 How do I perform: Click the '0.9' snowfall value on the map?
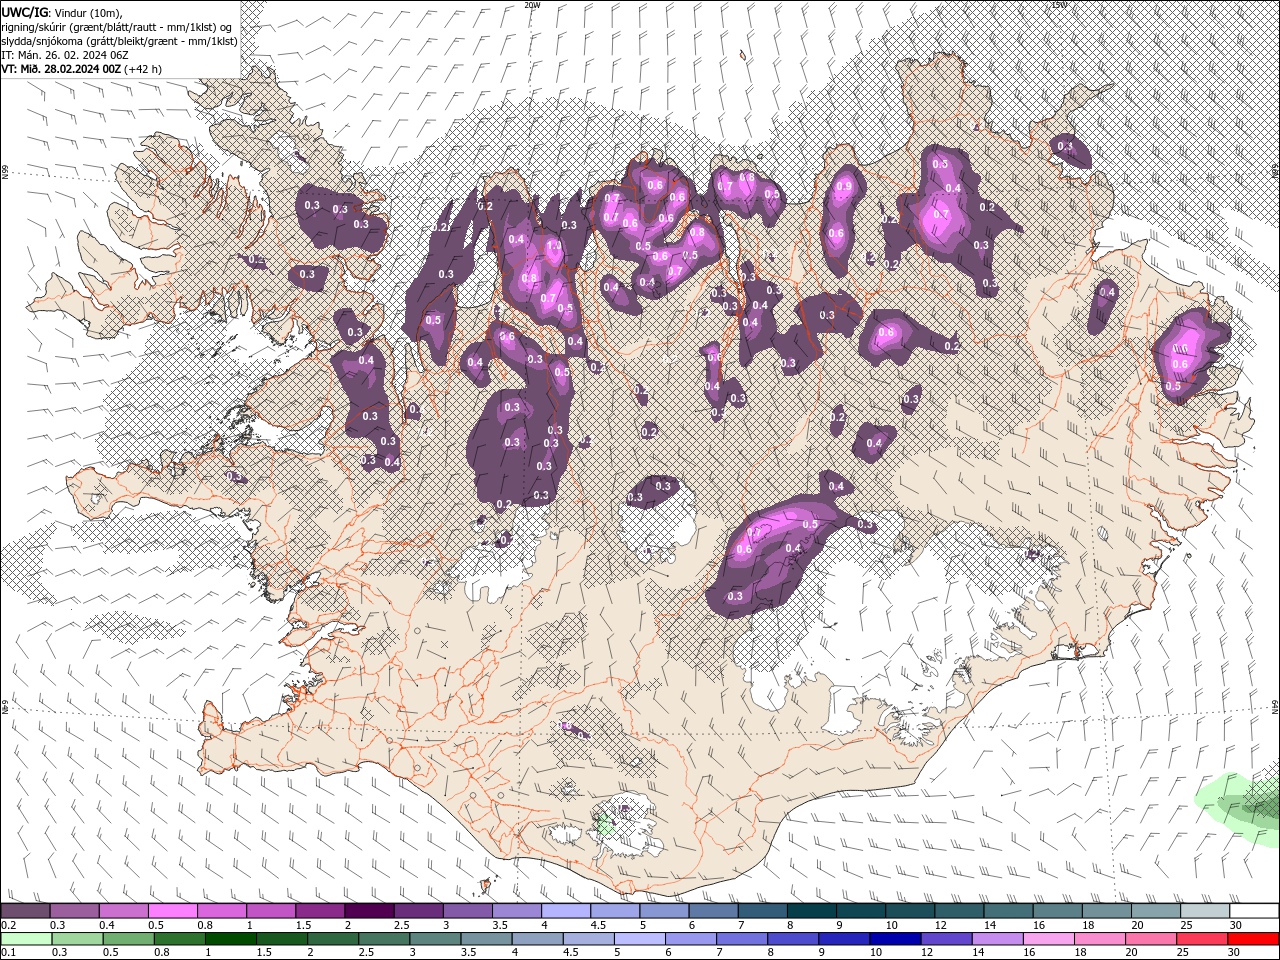click(844, 186)
